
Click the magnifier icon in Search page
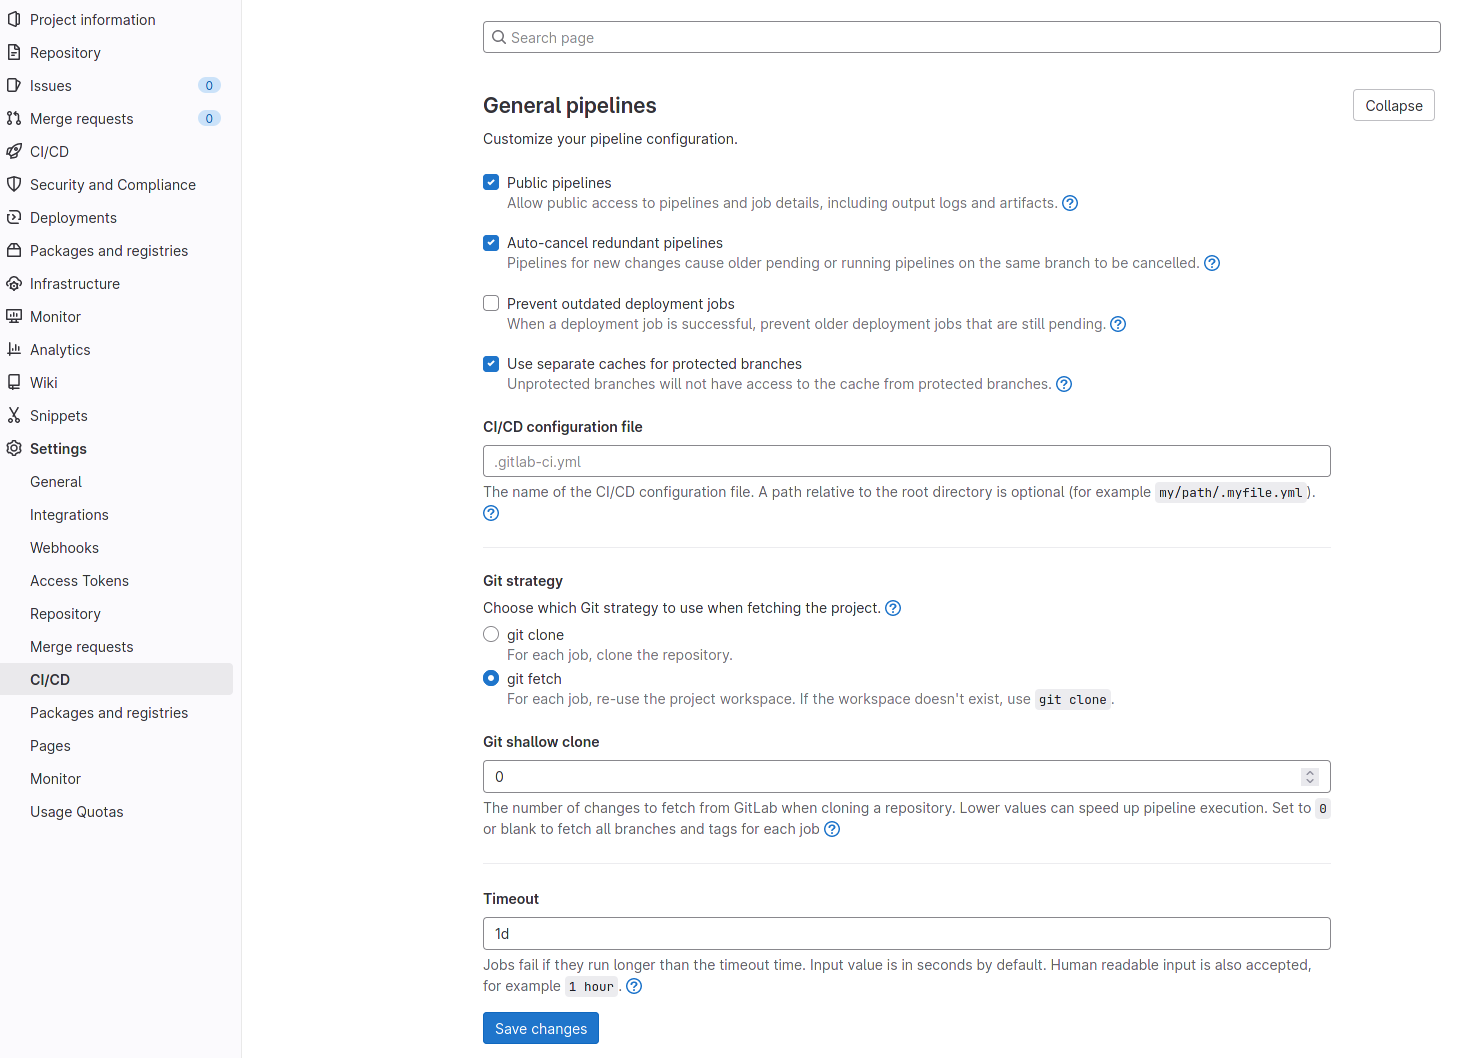point(499,37)
